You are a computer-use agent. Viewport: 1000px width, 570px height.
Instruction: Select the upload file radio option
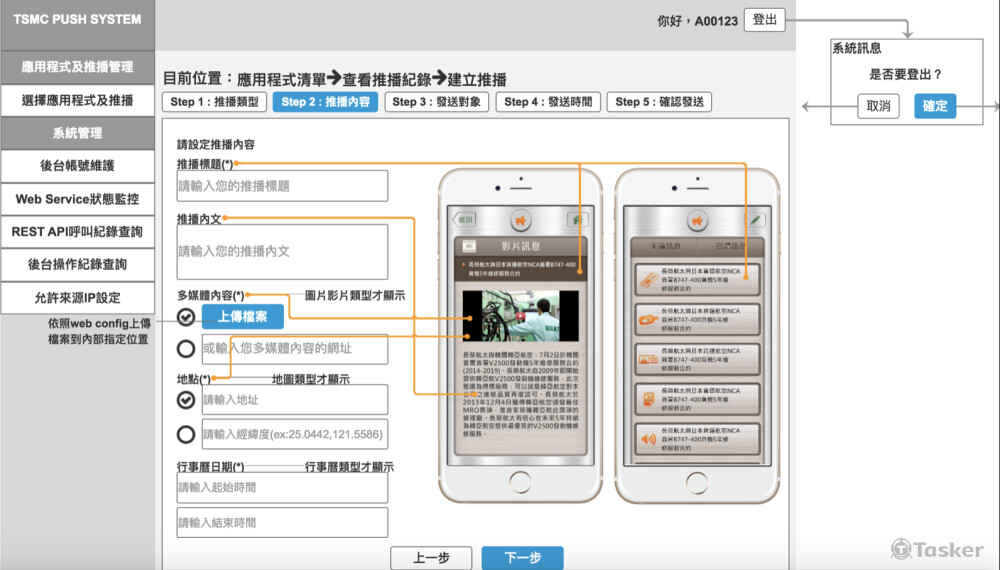click(186, 317)
